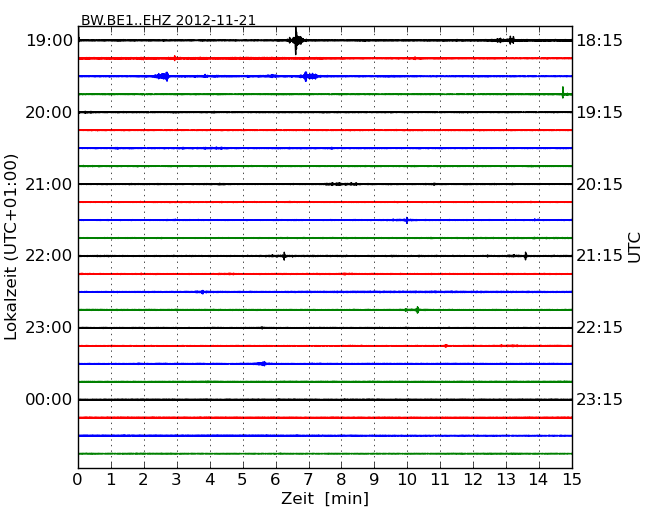
Task: Select x-axis tick label 6
Action: [x=275, y=479]
